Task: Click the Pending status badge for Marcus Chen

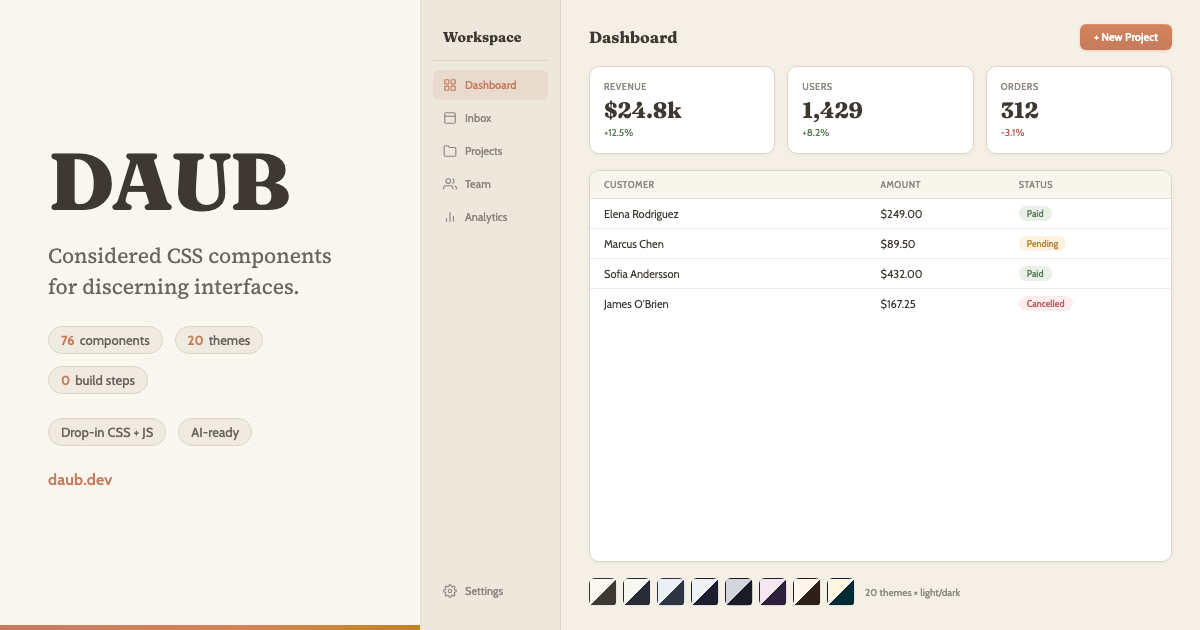Action: click(x=1042, y=244)
